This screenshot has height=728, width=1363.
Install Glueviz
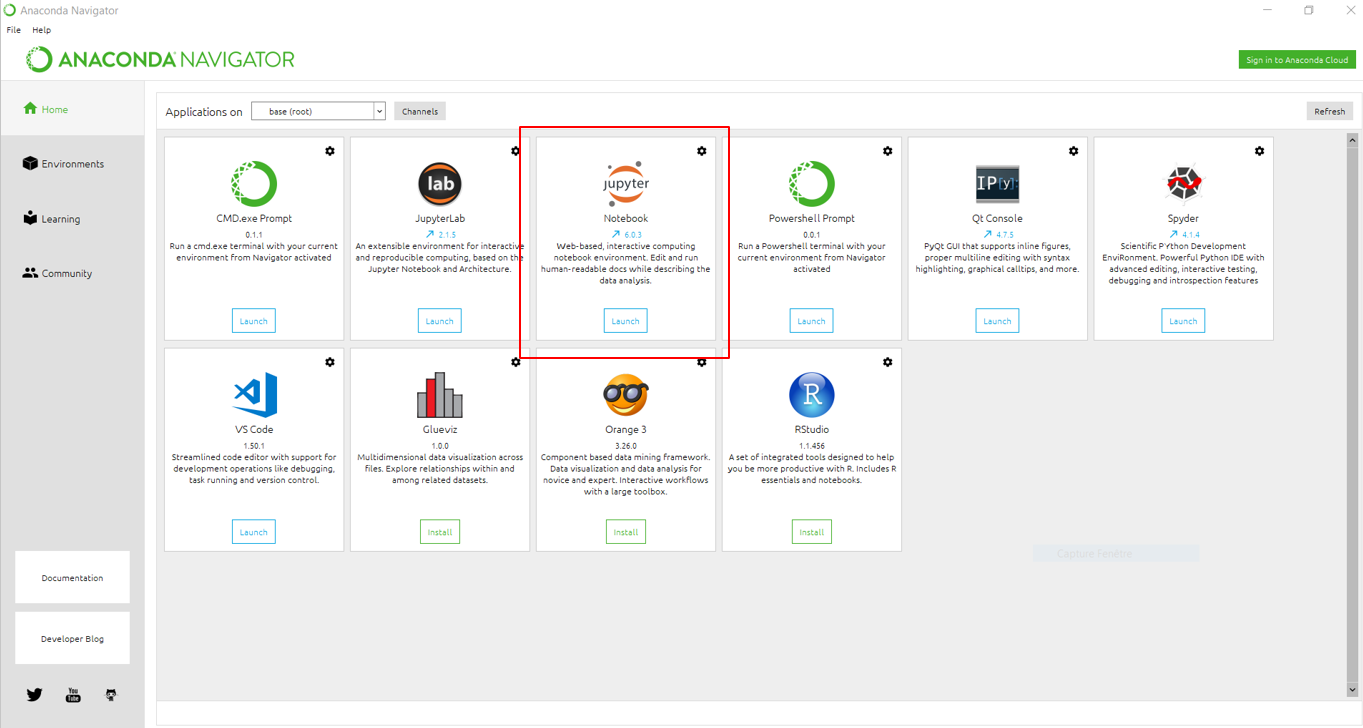coord(440,532)
